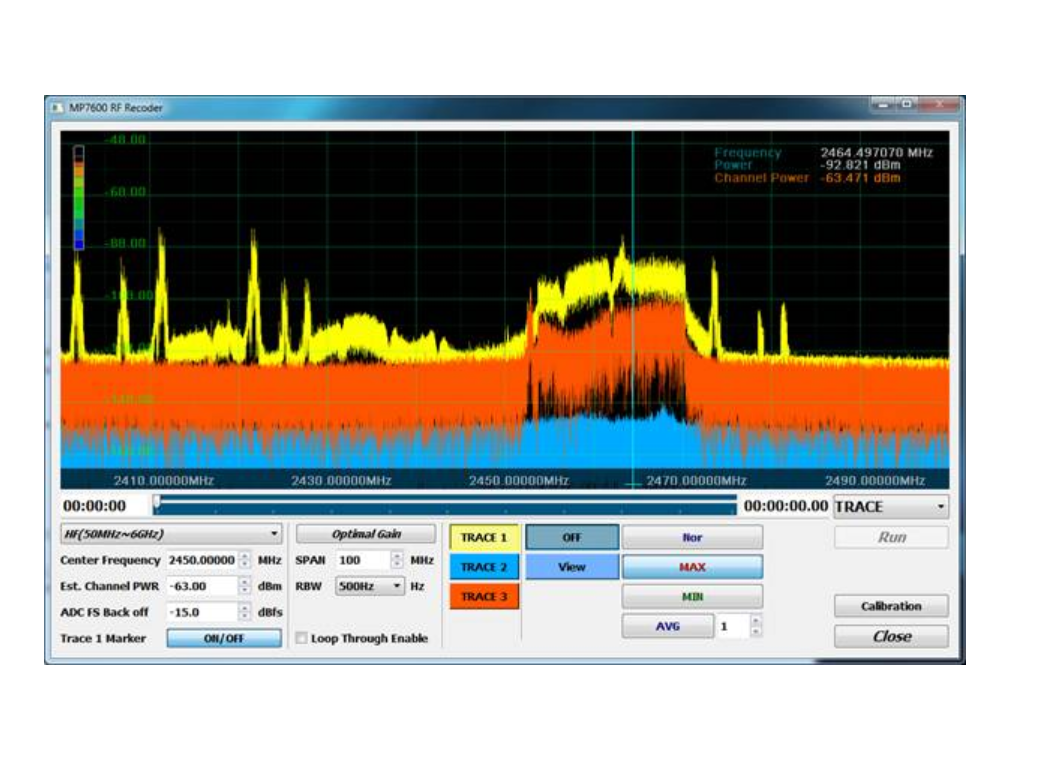
Task: Adjust the SPAN spinner arrows
Action: (398, 560)
